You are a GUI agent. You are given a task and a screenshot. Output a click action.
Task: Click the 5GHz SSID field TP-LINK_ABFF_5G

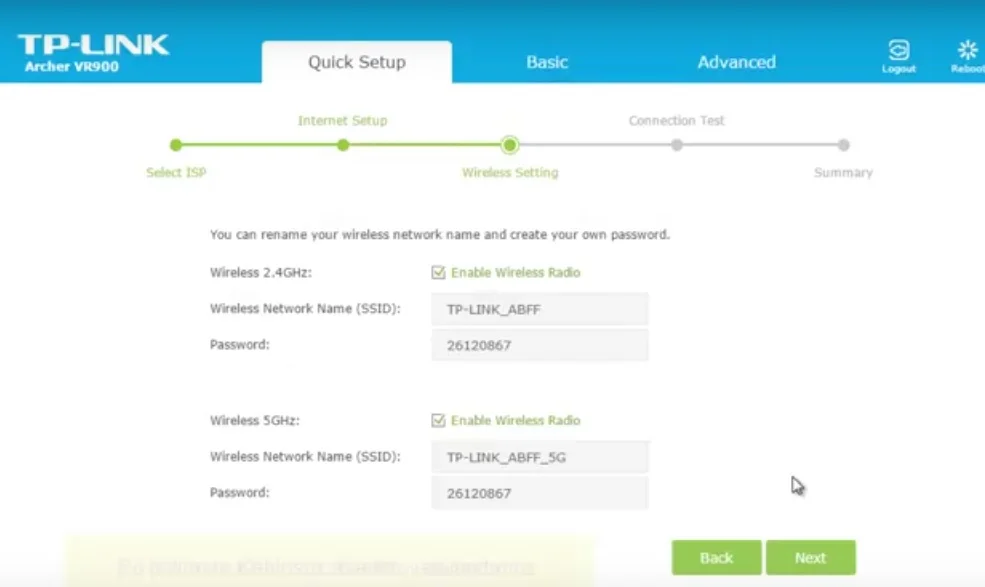[540, 457]
